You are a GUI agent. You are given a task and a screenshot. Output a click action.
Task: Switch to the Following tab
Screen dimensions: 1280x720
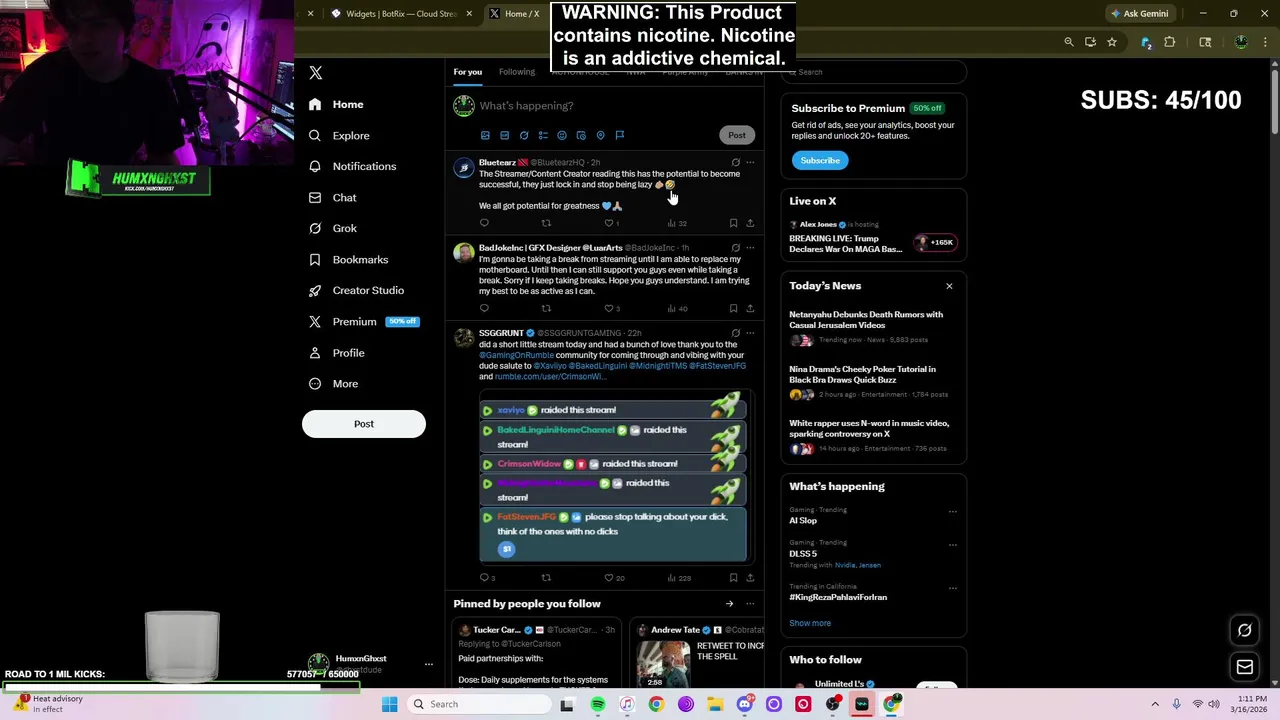(x=517, y=72)
